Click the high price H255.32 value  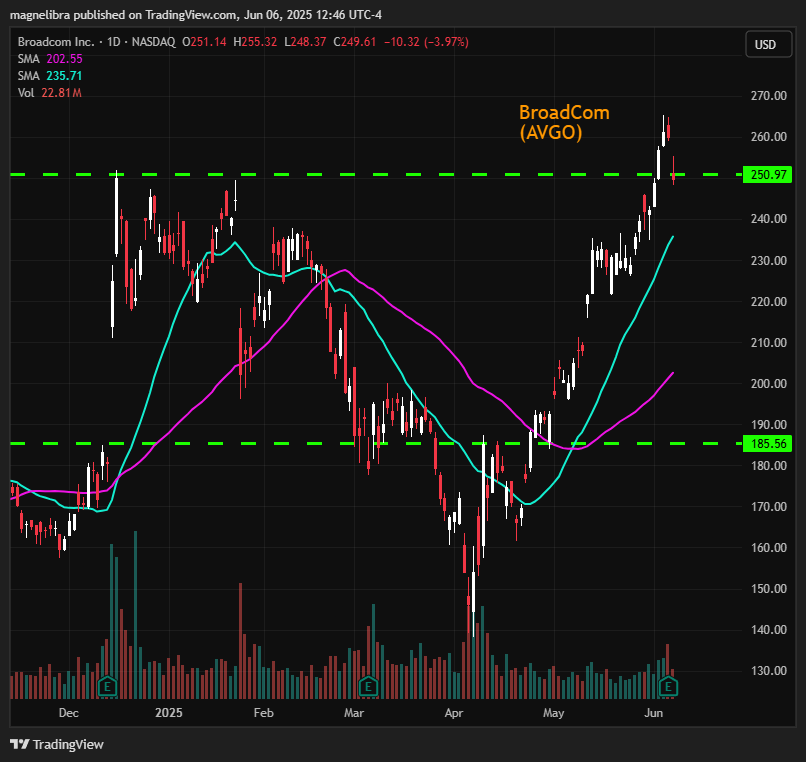pos(255,42)
